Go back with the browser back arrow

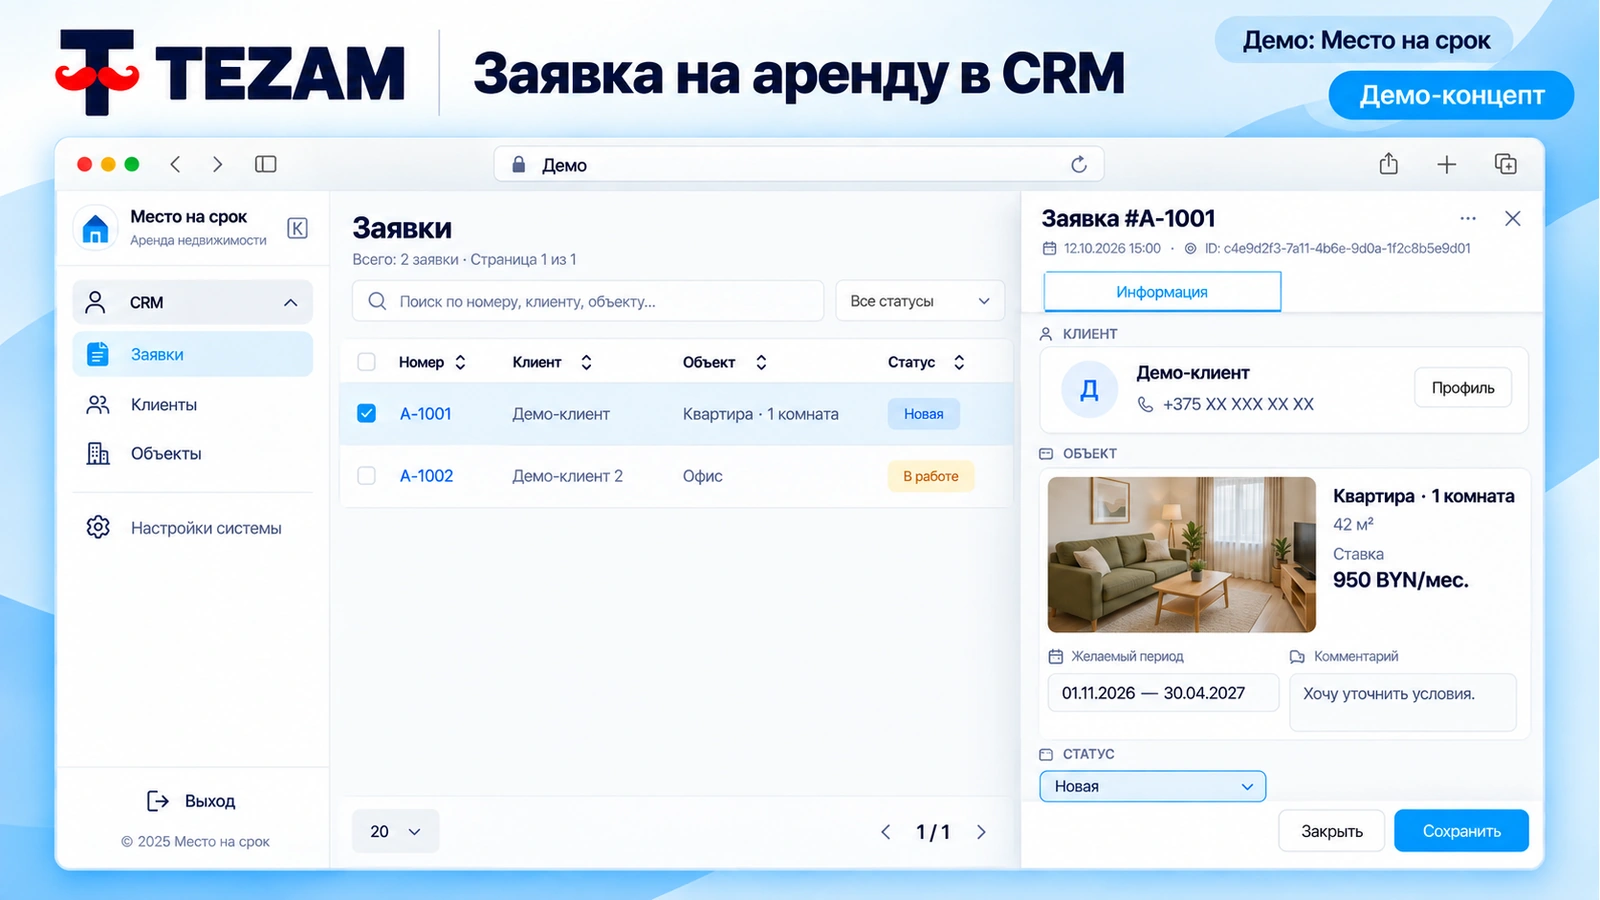pyautogui.click(x=175, y=164)
